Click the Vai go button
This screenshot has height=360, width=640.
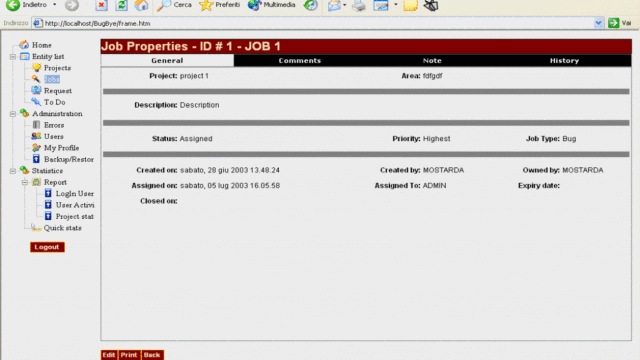point(620,23)
